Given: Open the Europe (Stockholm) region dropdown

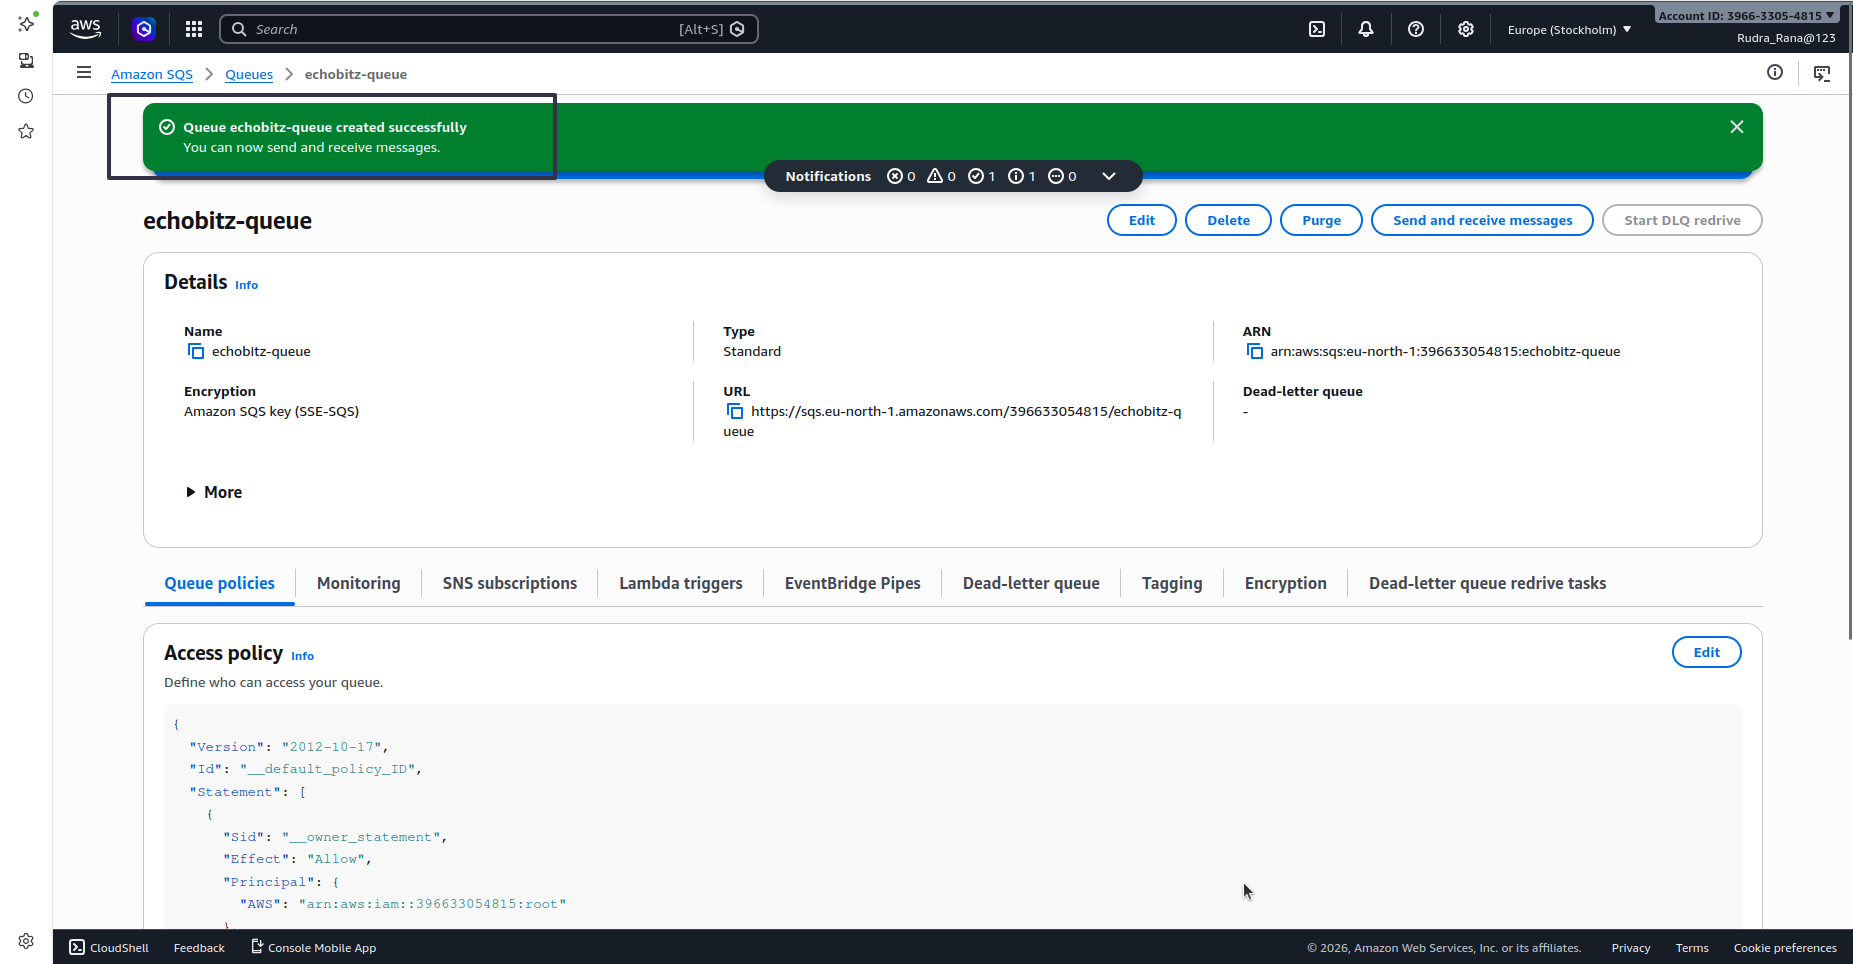Looking at the screenshot, I should click(1569, 30).
